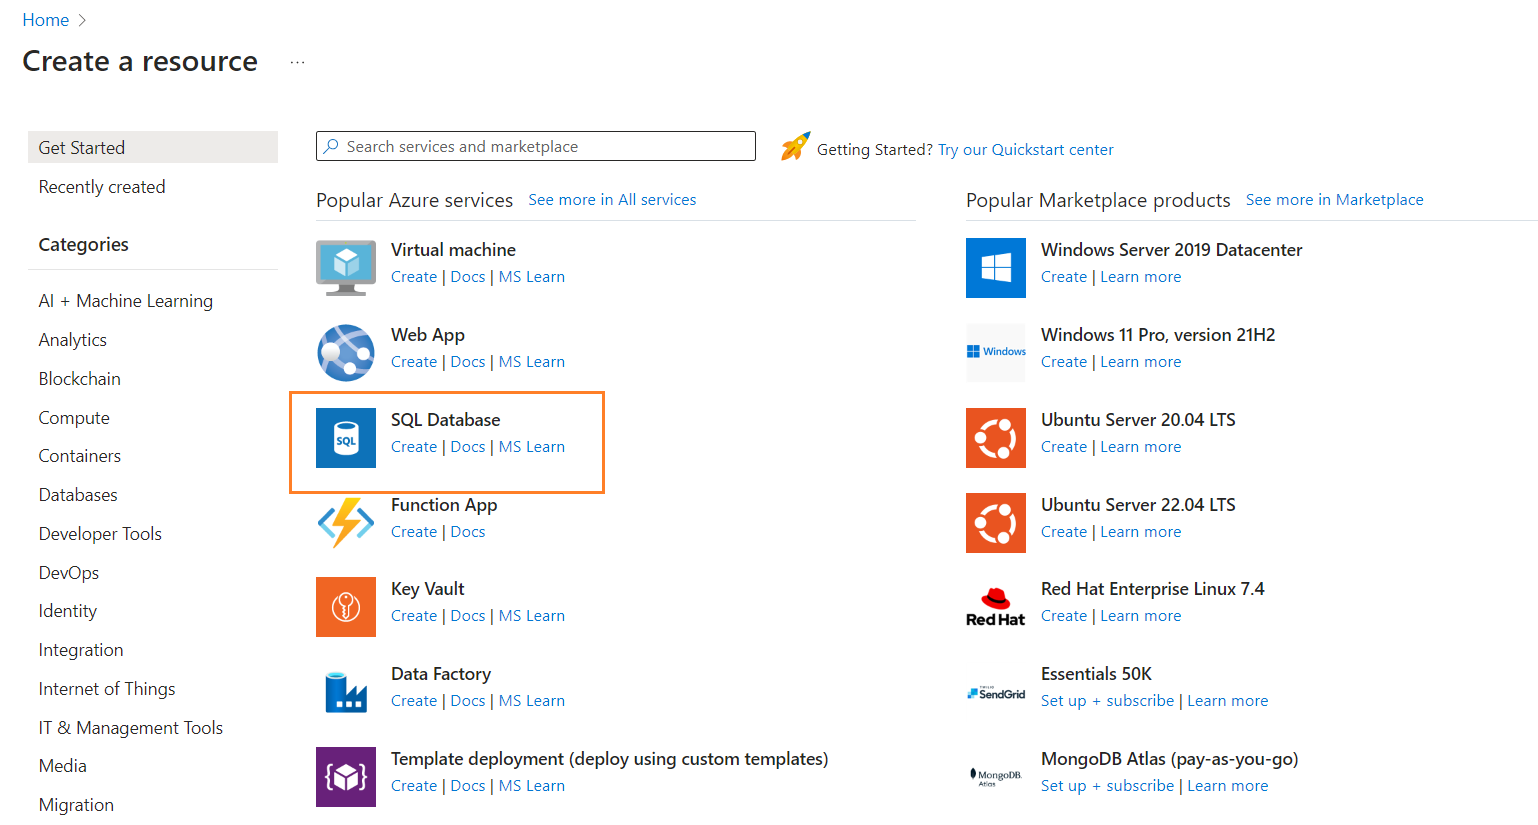
Task: Click Try our Quickstart center link
Action: (1025, 150)
